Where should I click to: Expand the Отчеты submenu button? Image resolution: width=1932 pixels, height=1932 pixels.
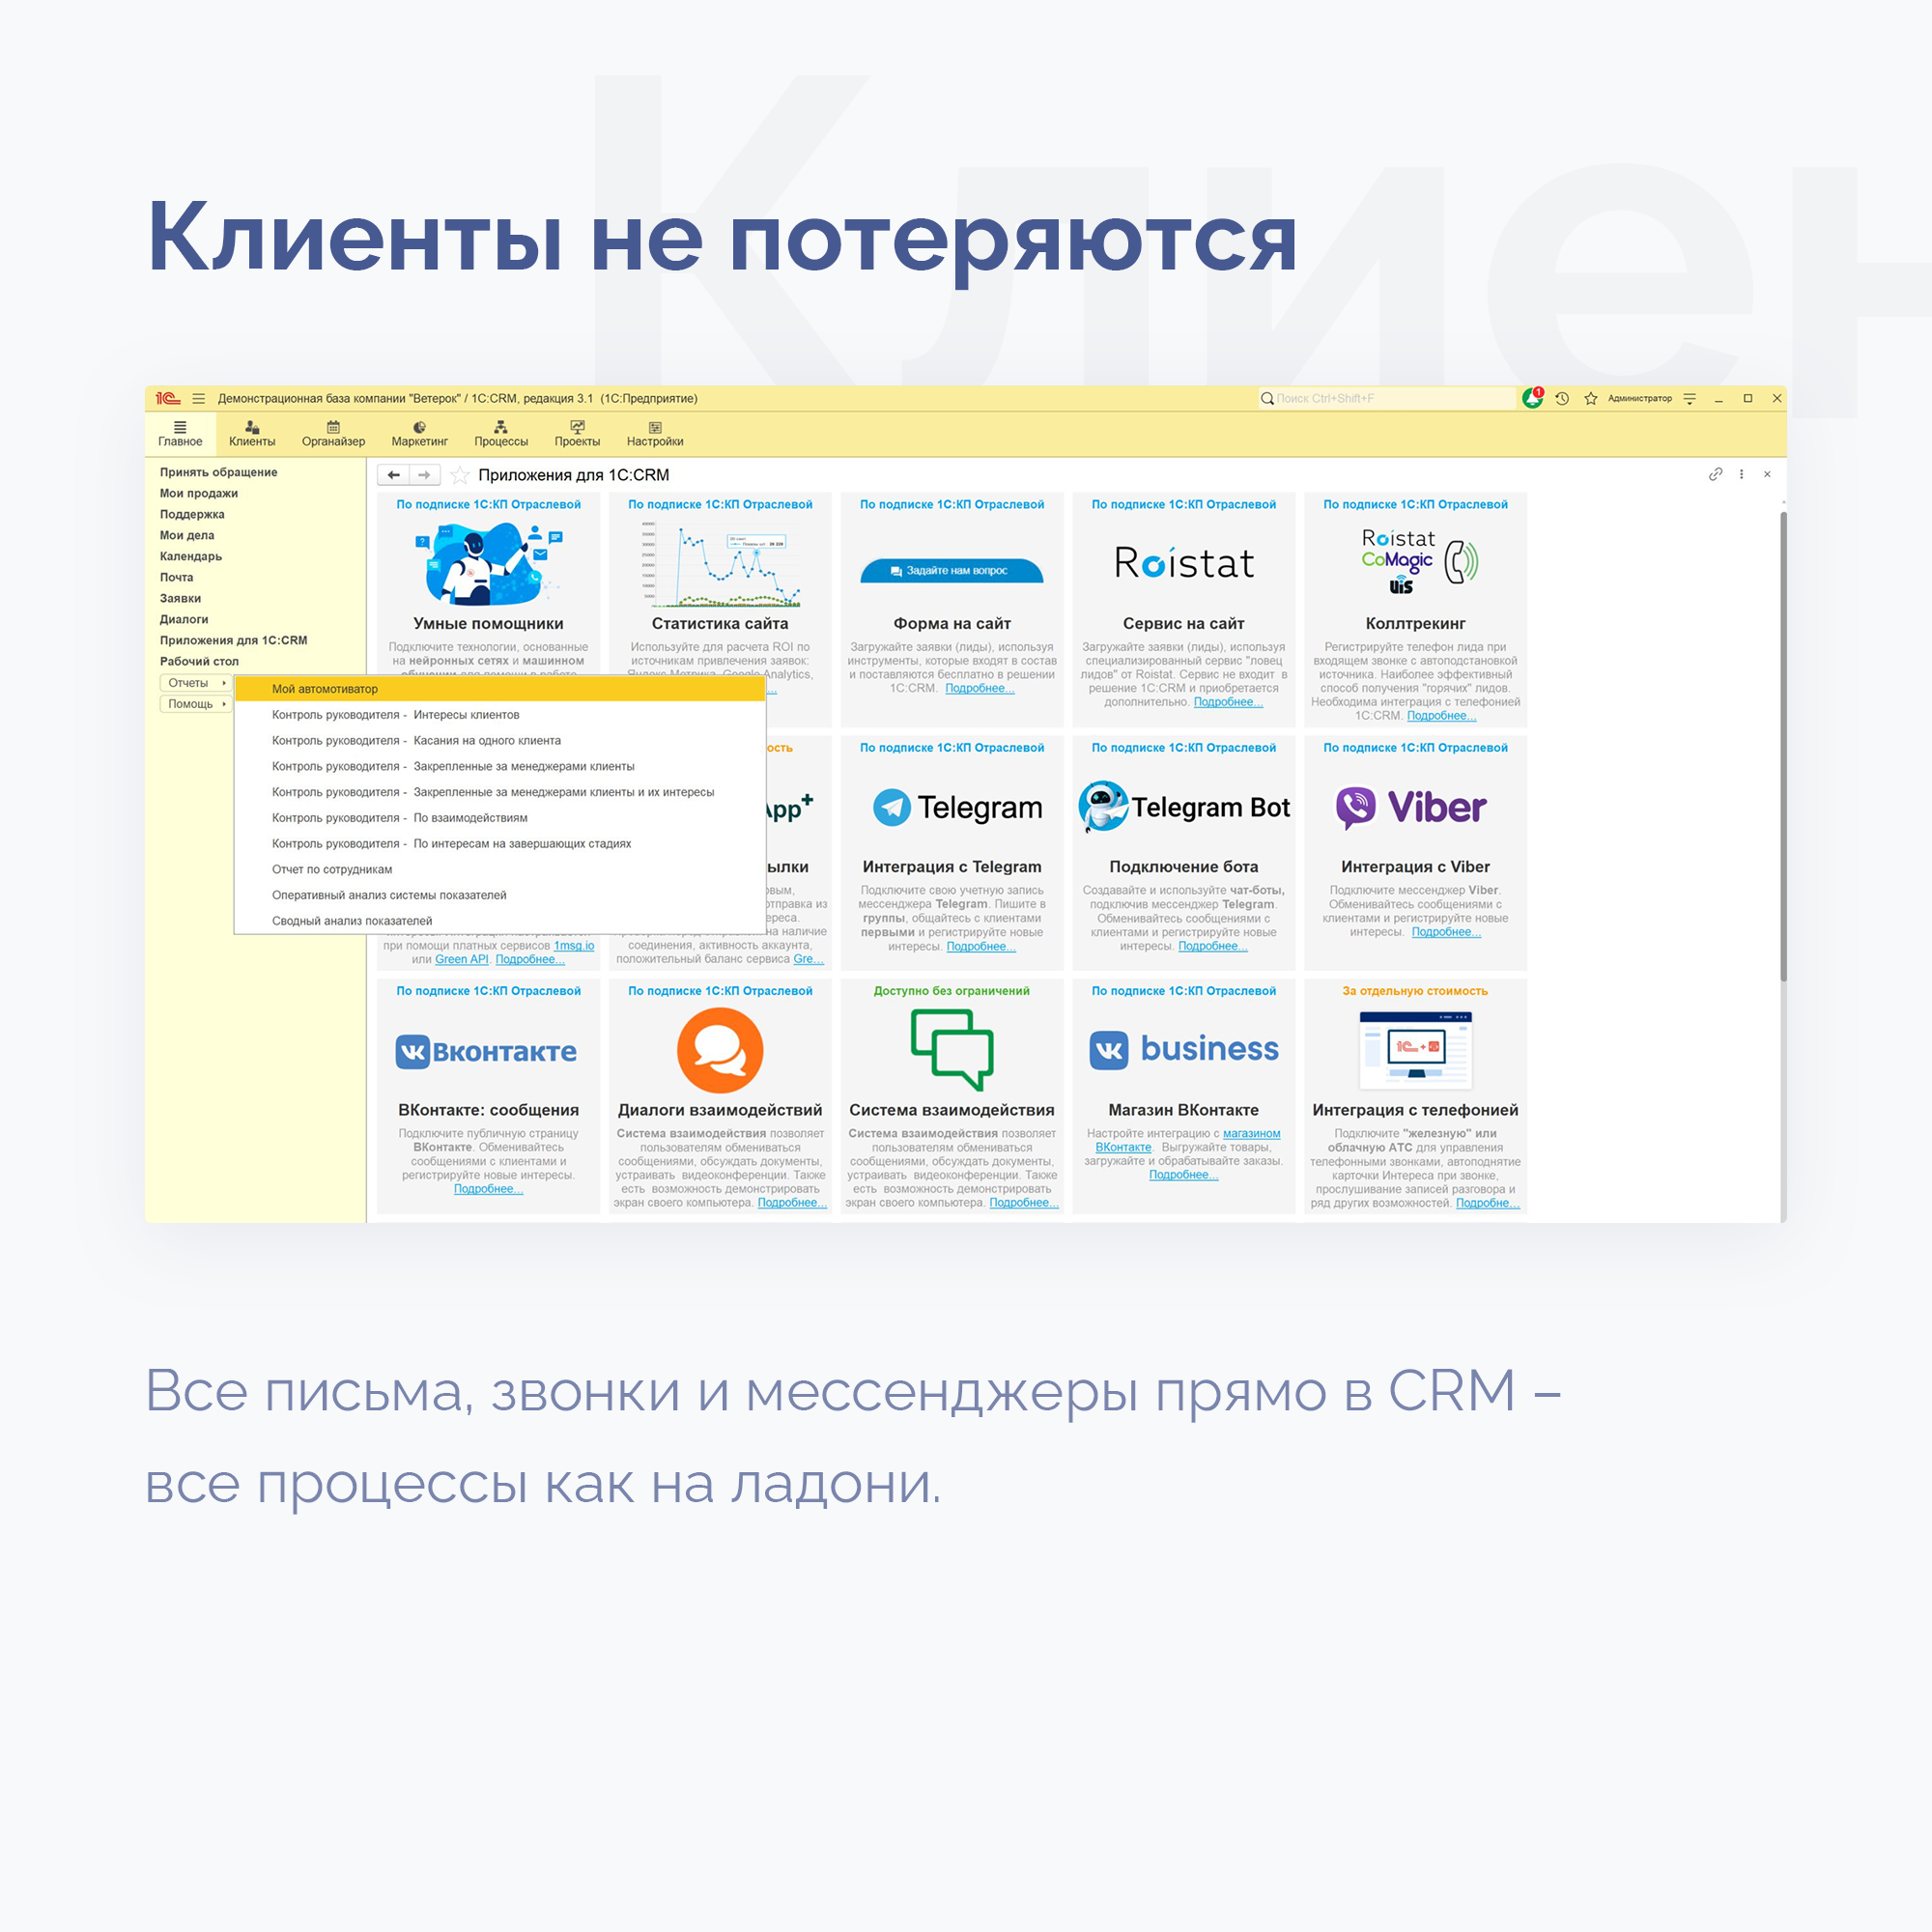coord(196,683)
